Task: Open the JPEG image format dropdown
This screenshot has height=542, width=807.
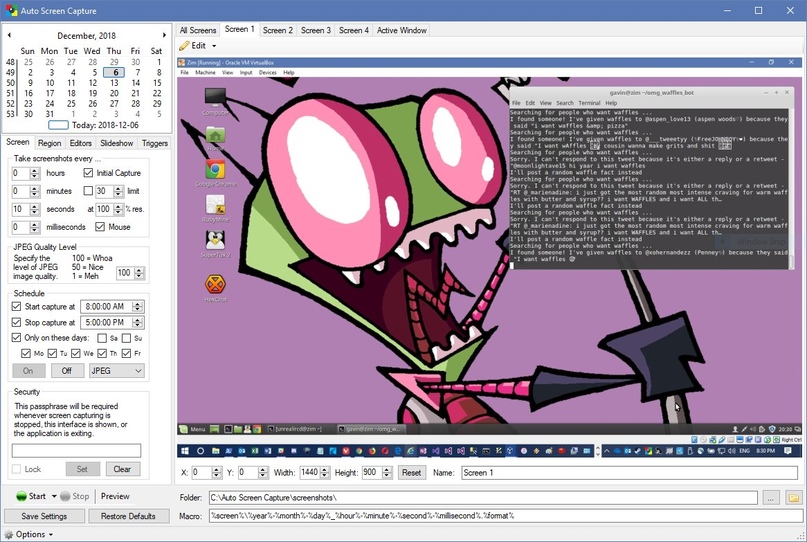Action: (116, 371)
